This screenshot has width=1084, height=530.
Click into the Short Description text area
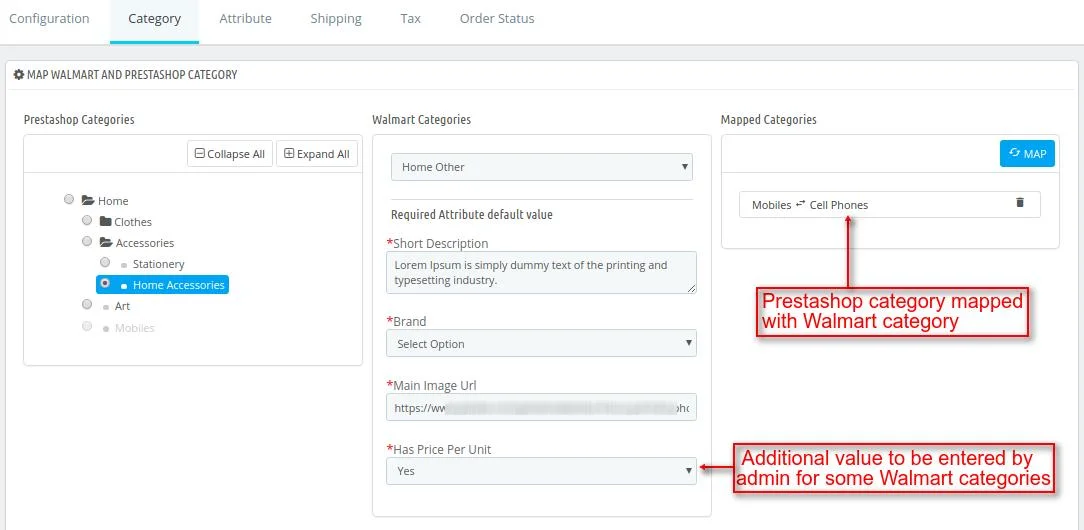pyautogui.click(x=541, y=273)
